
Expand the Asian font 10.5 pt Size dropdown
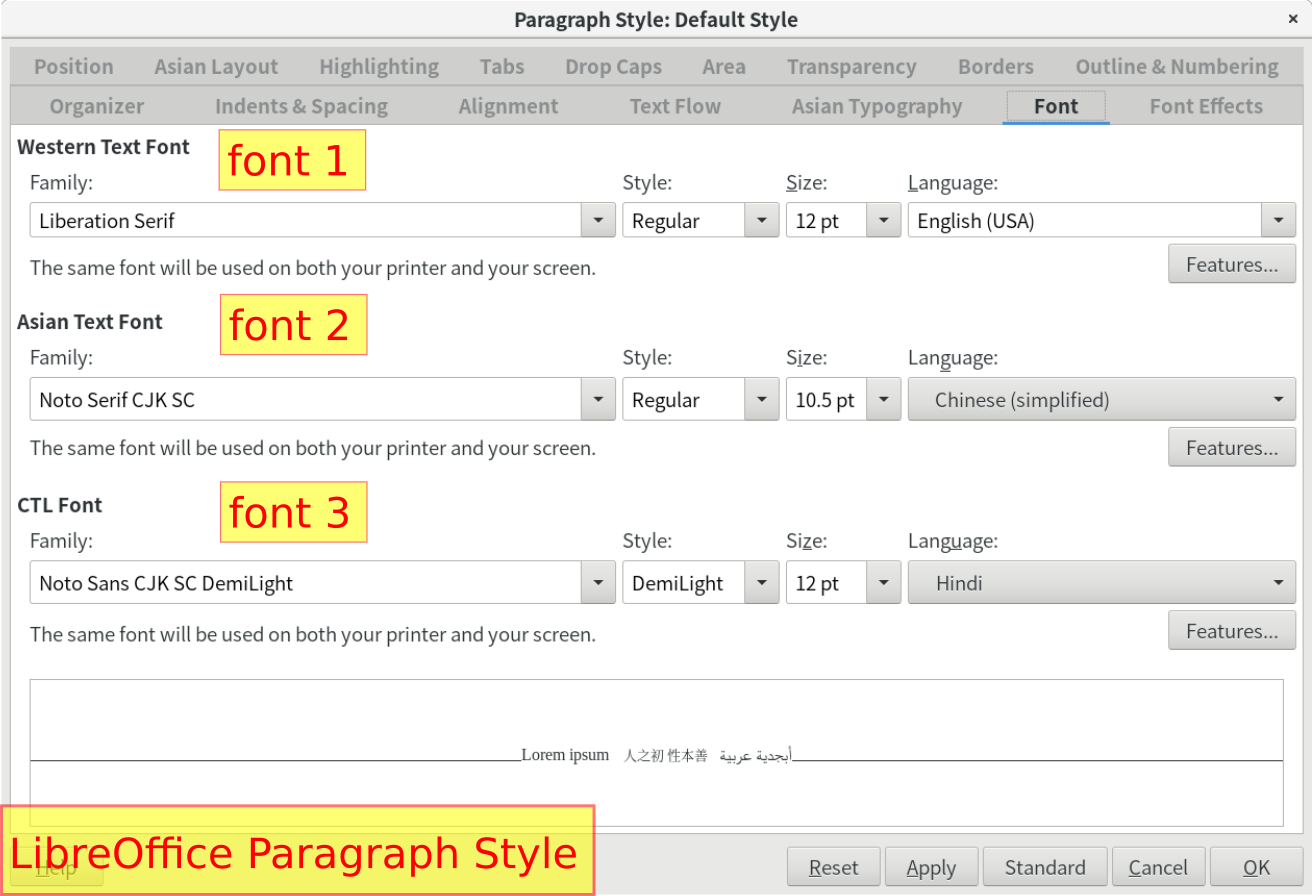[x=883, y=399]
